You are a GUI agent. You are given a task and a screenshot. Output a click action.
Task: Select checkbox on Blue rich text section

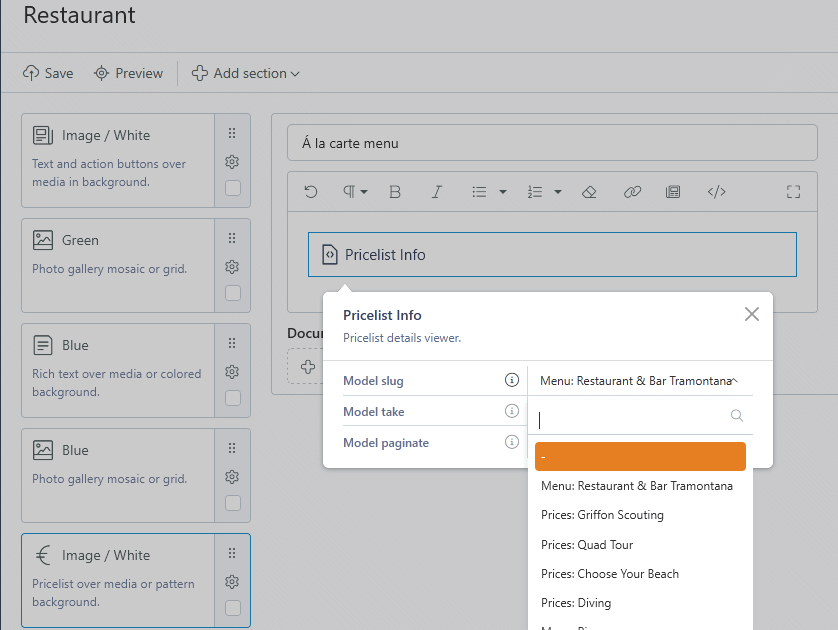232,398
